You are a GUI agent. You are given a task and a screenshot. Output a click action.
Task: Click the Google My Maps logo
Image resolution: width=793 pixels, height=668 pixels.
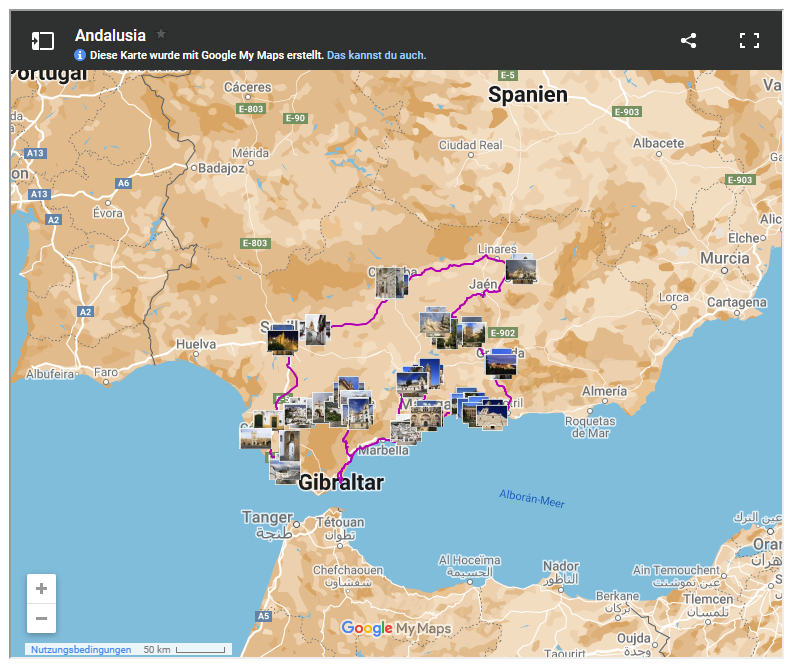396,628
